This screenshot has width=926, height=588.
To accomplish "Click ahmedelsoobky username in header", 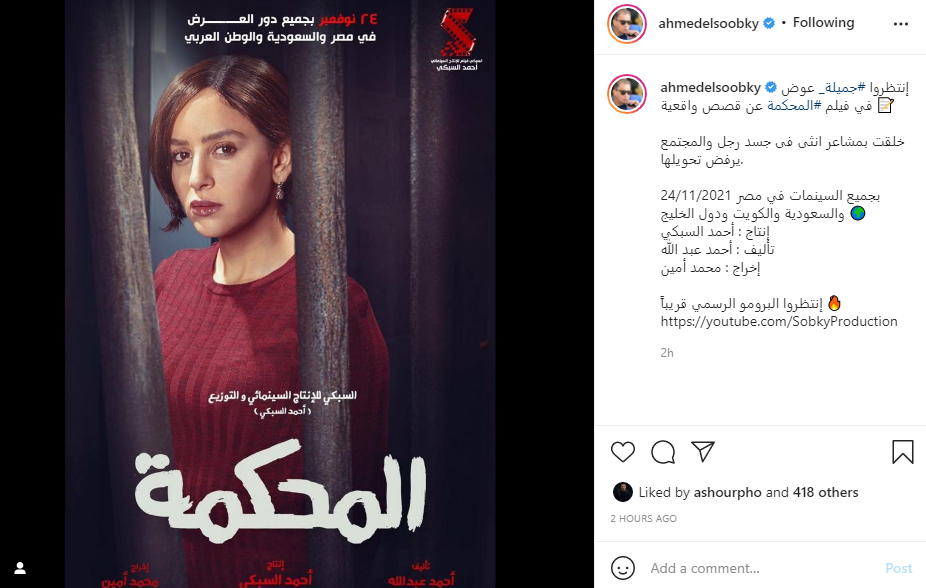I will 708,24.
